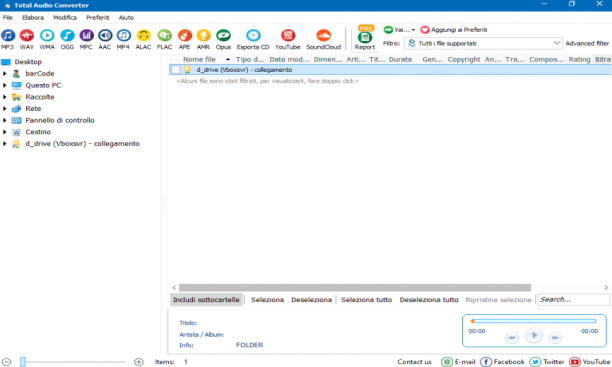Expand Pannello di controllo node

5,120
